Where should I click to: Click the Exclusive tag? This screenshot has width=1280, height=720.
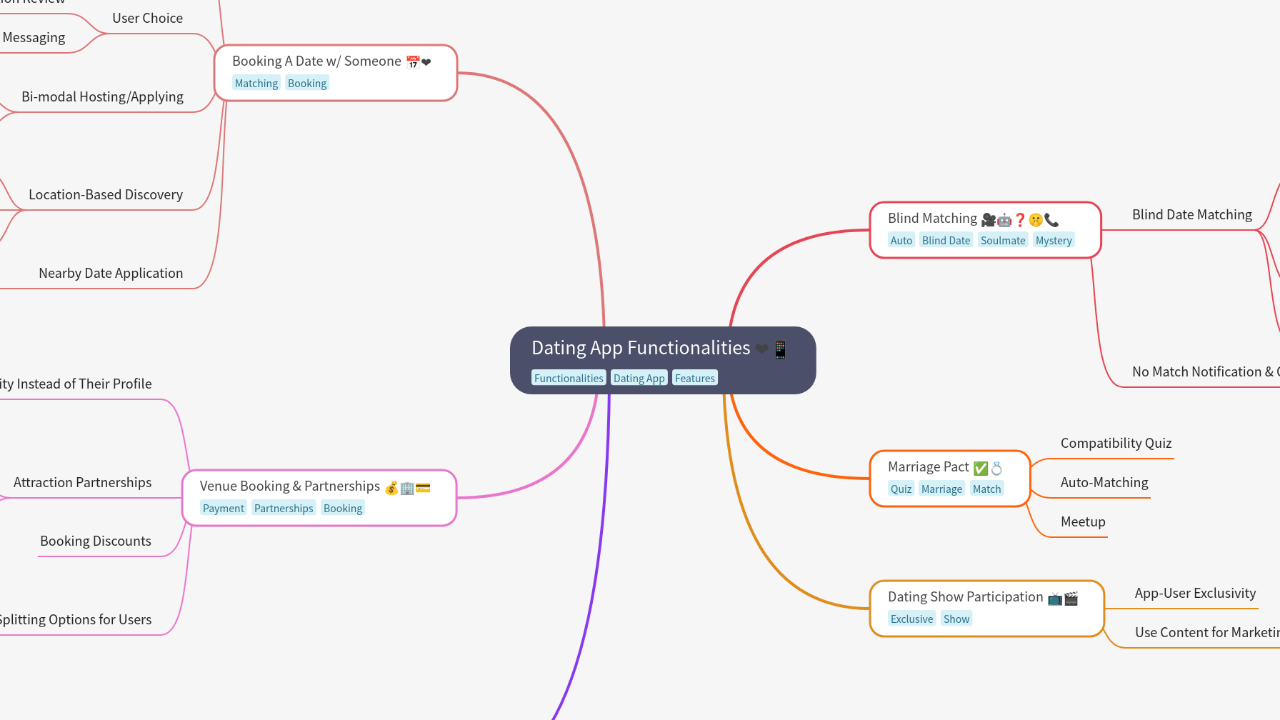912,619
